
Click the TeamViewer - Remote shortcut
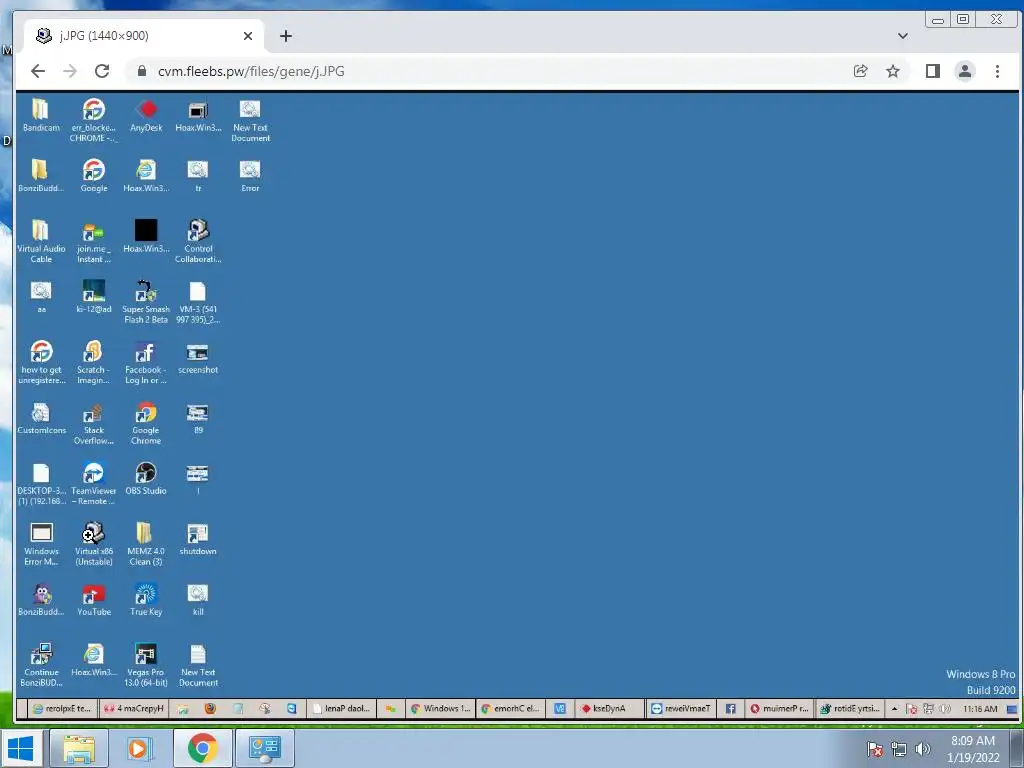[x=93, y=483]
